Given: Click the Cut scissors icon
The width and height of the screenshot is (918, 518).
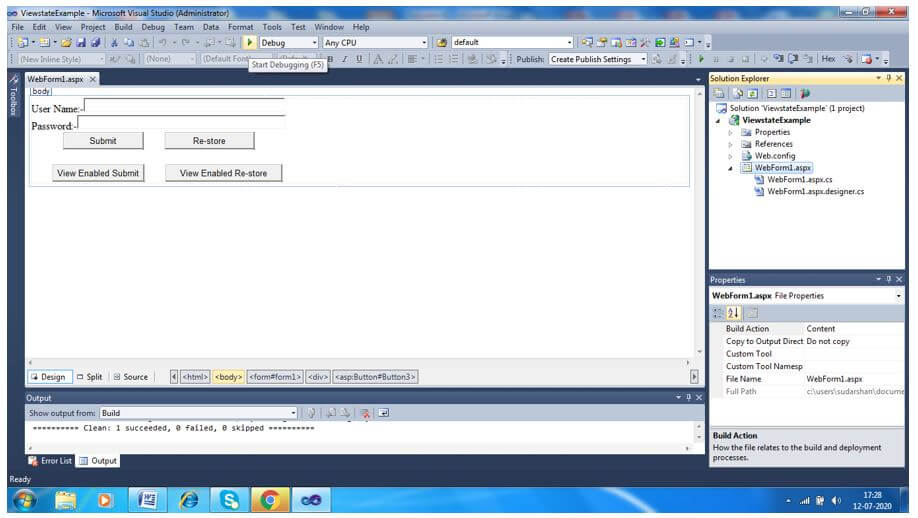Looking at the screenshot, I should (114, 42).
